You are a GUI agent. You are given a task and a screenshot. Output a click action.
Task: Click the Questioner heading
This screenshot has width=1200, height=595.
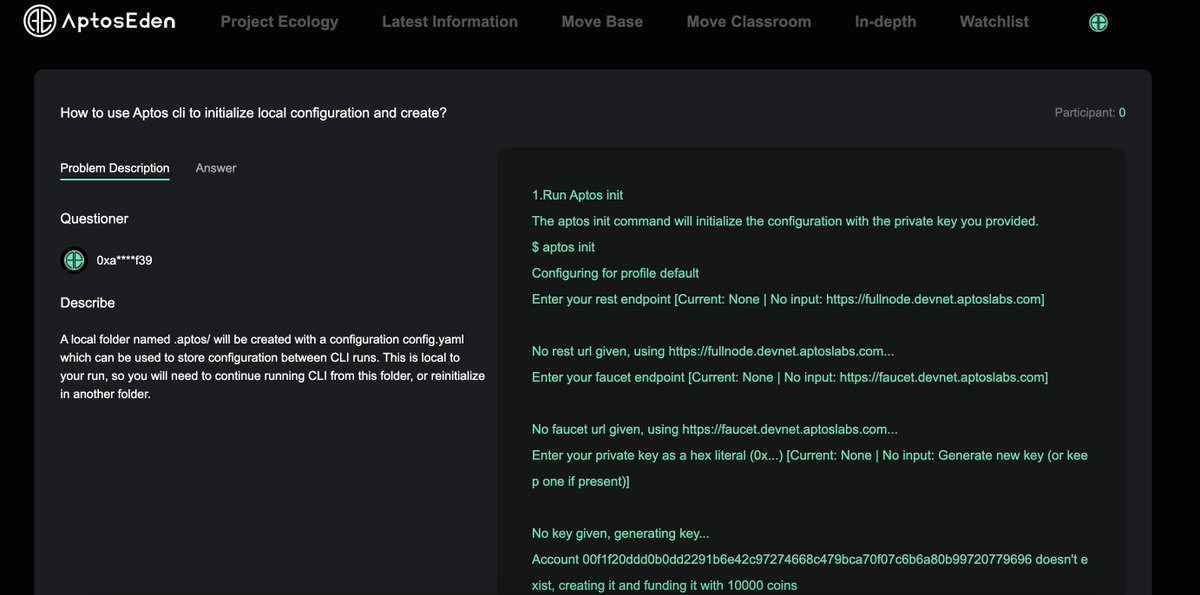click(x=94, y=219)
